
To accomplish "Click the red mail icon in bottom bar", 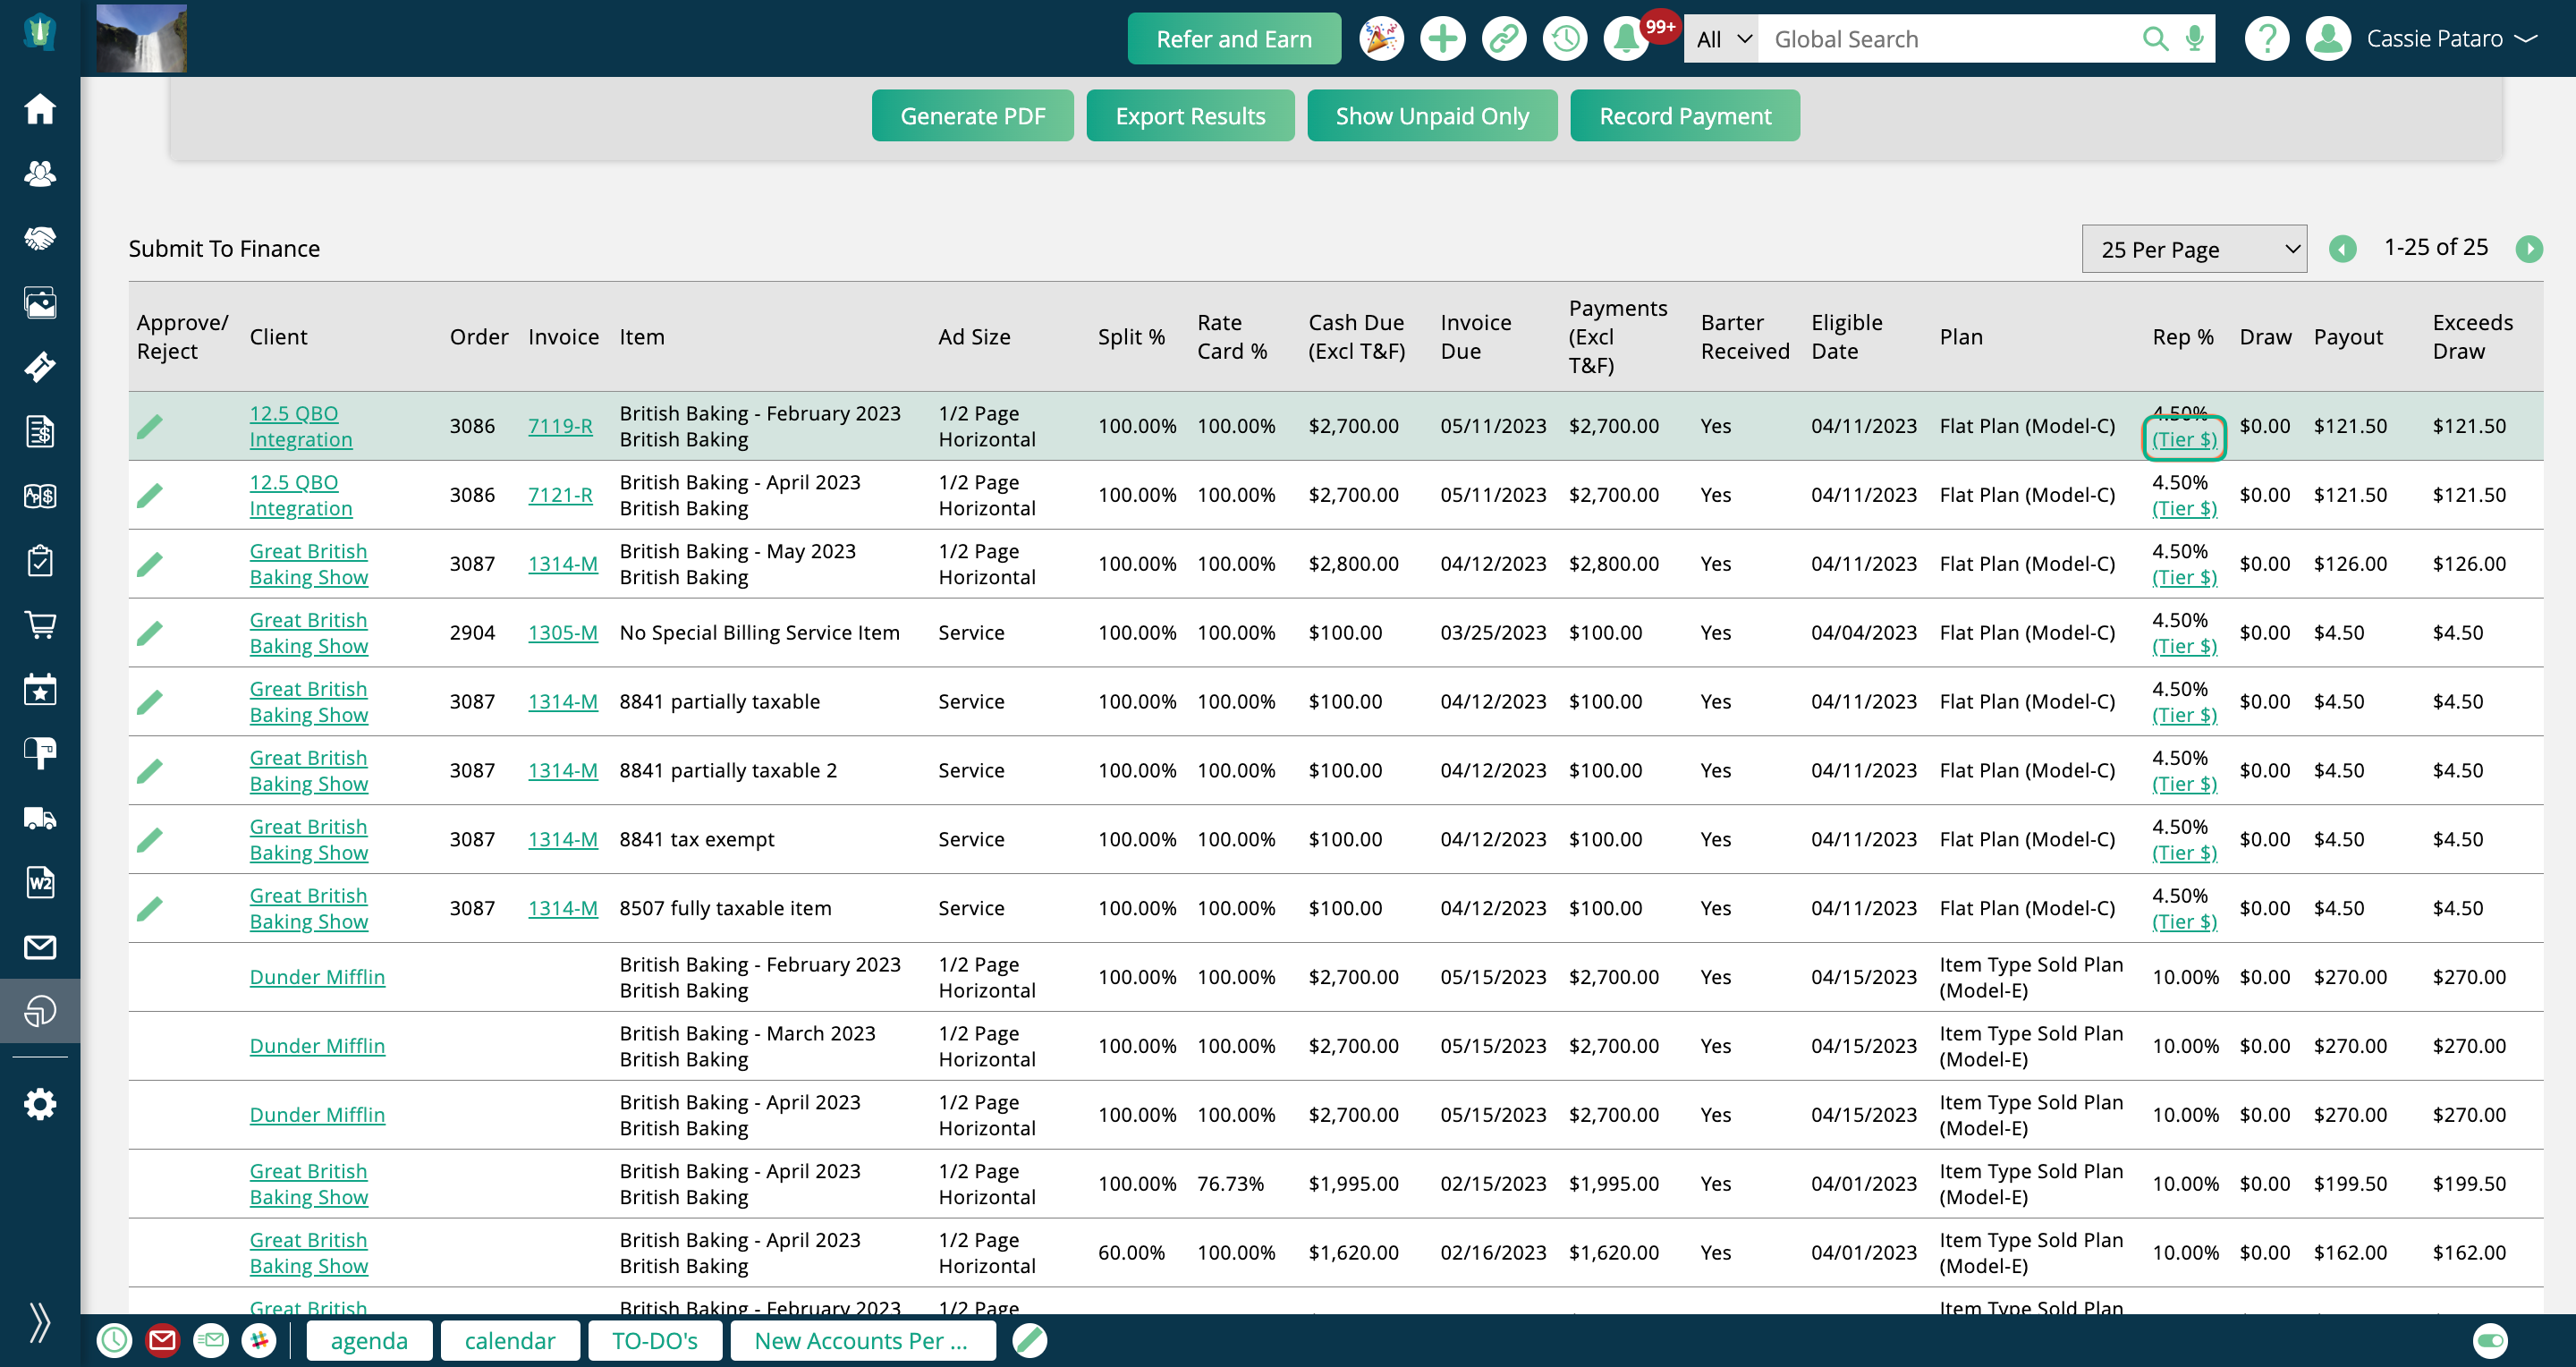I will (x=162, y=1340).
